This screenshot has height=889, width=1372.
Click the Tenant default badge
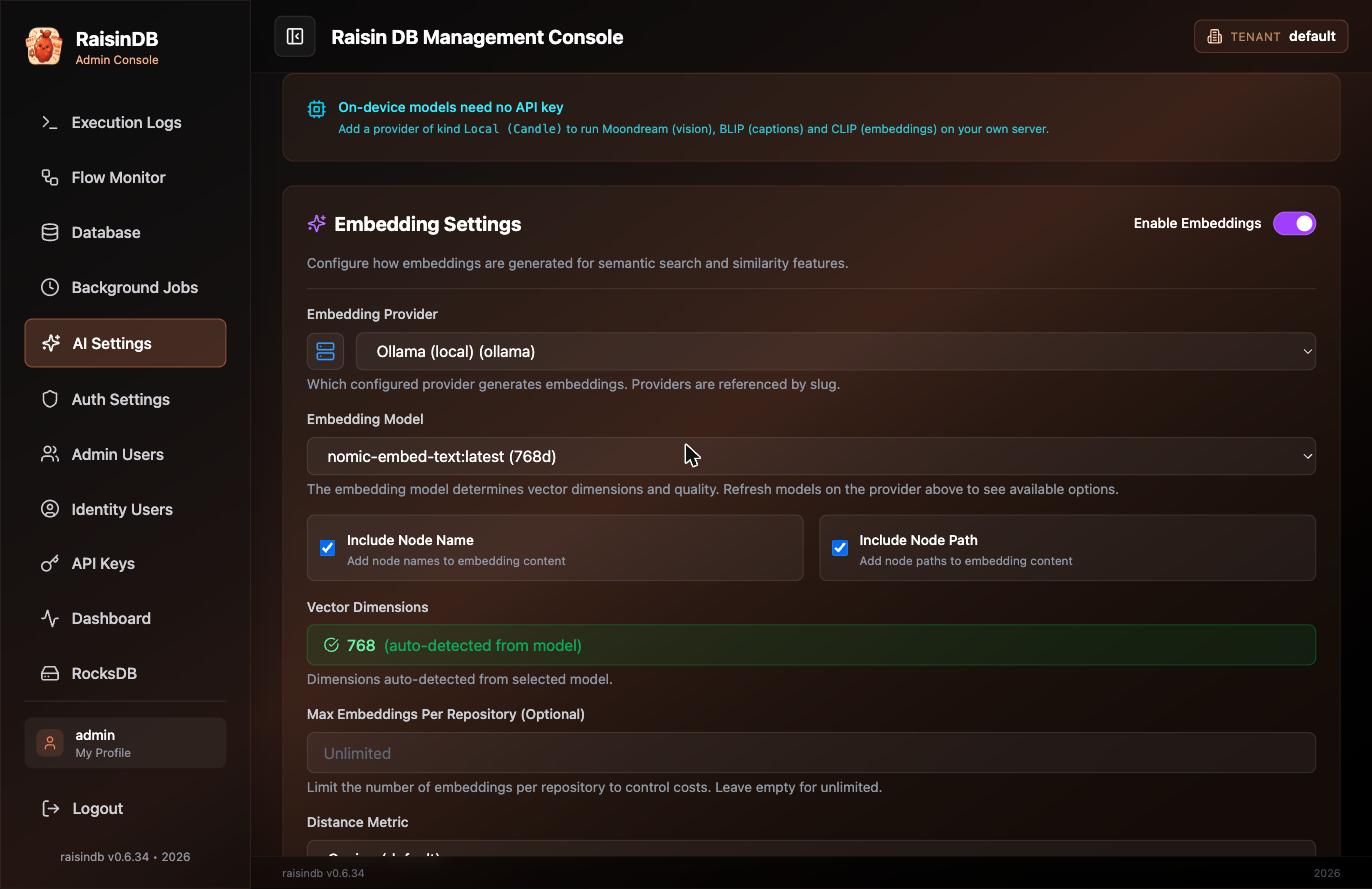[x=1271, y=36]
